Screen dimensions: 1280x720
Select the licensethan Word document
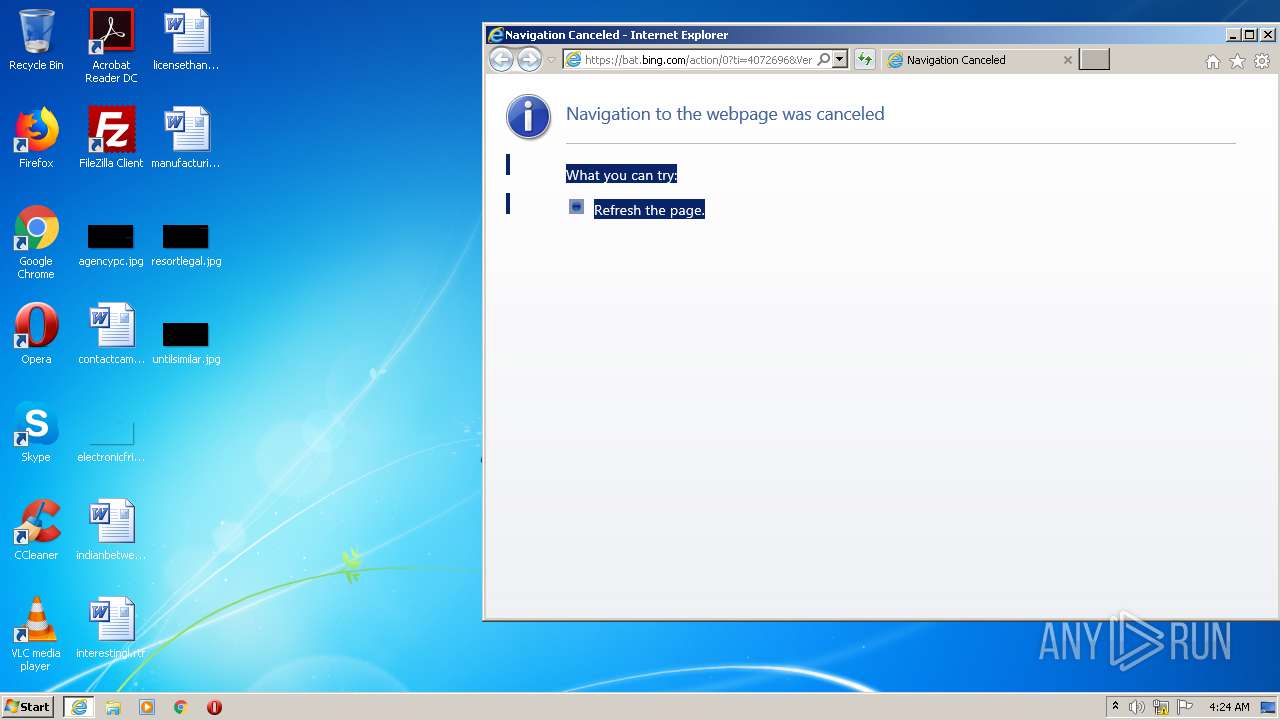click(x=186, y=41)
